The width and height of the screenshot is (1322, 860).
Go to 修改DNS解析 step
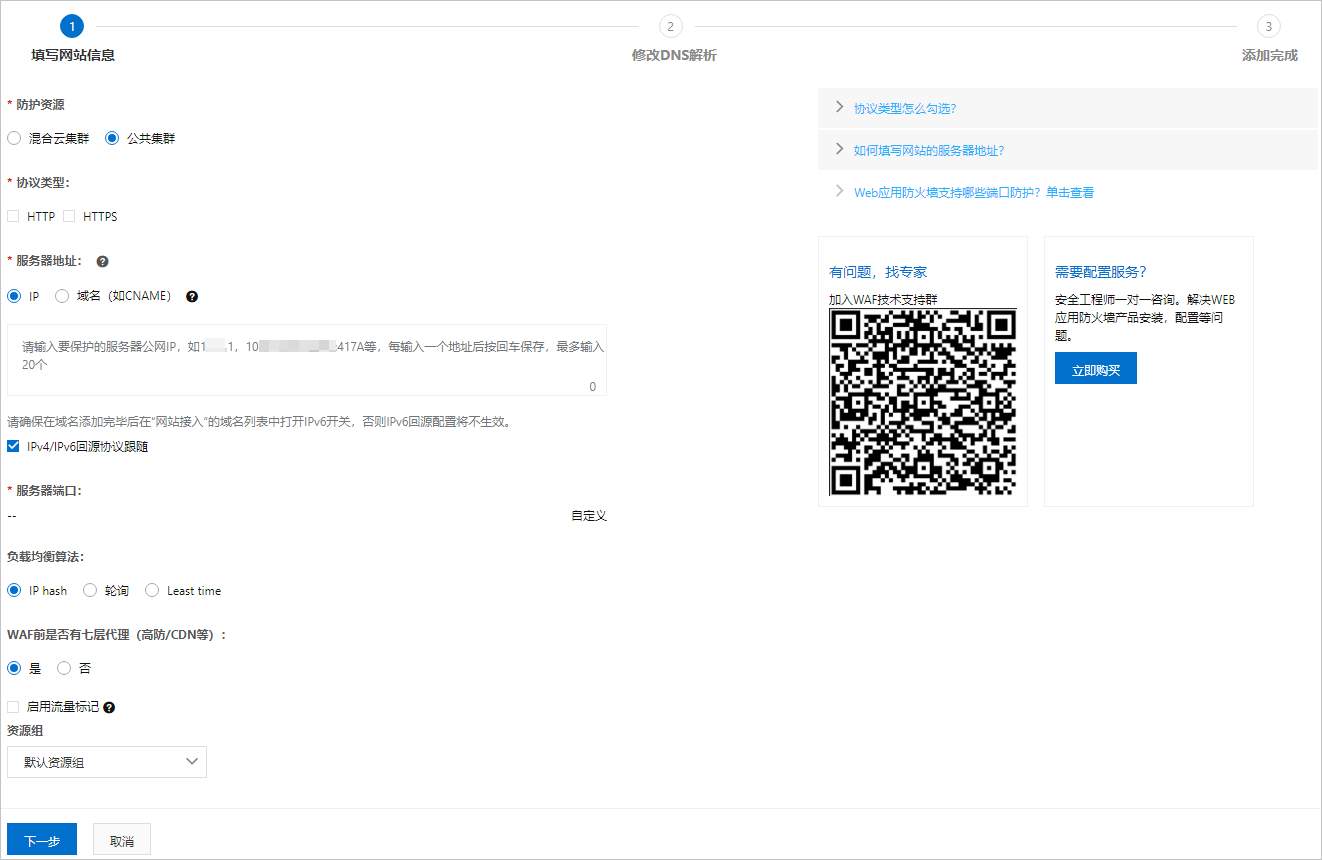pos(674,56)
